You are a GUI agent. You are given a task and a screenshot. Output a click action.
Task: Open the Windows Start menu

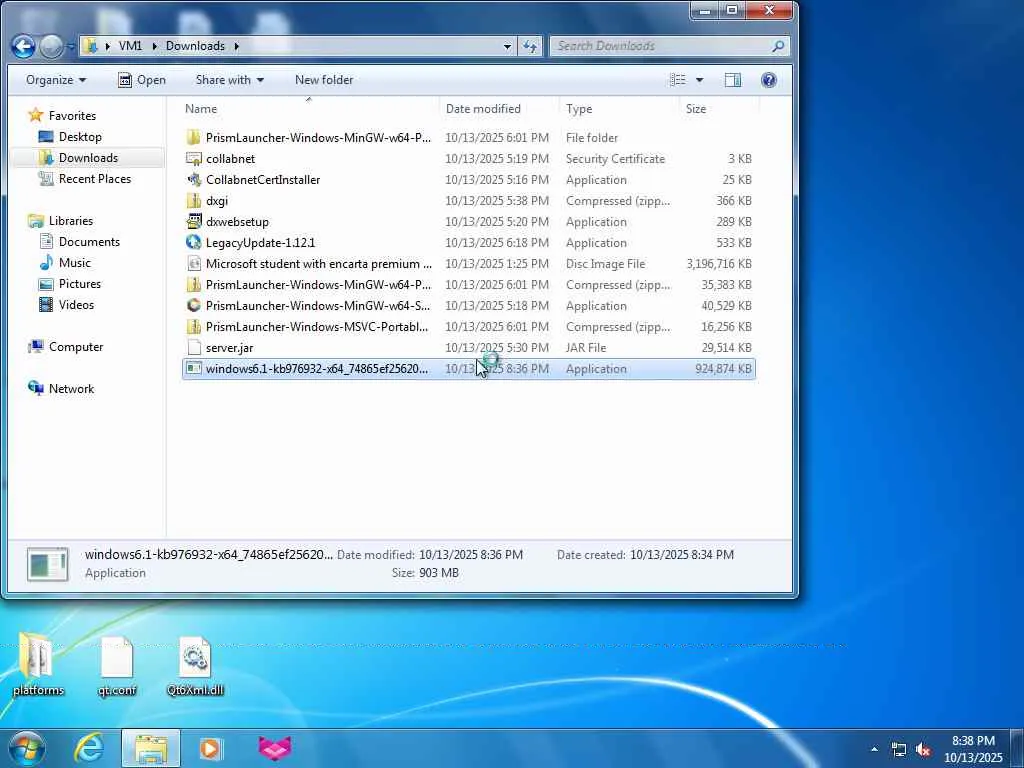tap(27, 748)
